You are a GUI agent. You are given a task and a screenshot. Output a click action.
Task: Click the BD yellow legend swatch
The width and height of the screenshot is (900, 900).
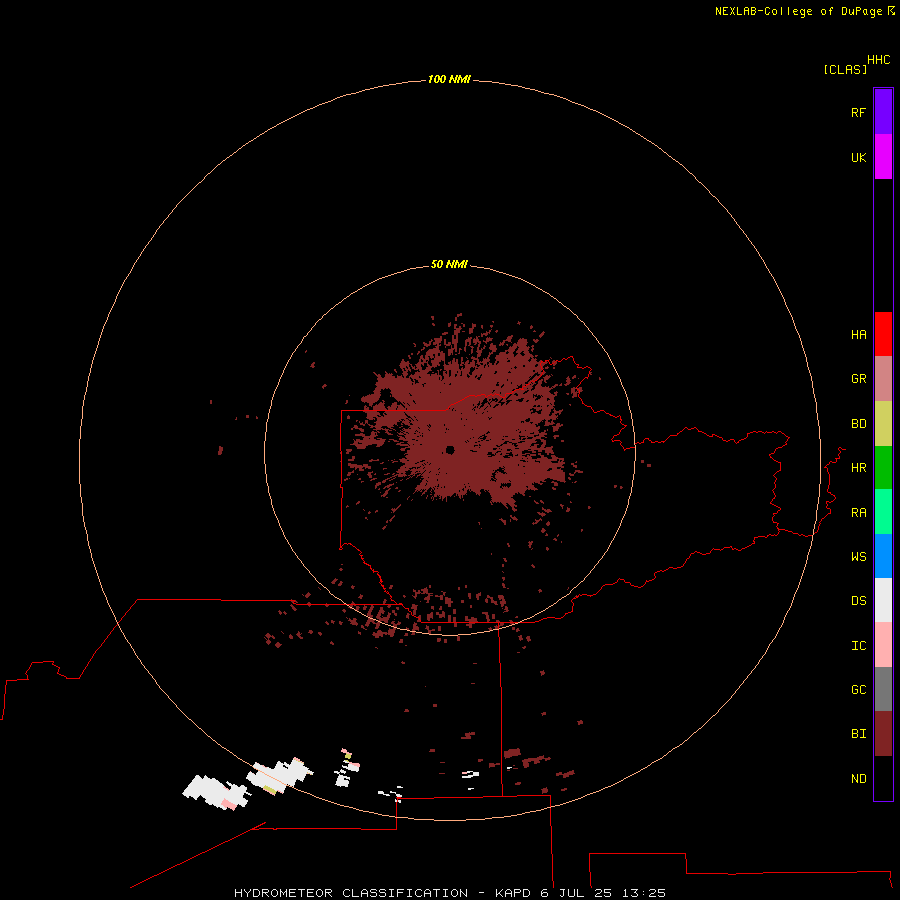coord(883,424)
